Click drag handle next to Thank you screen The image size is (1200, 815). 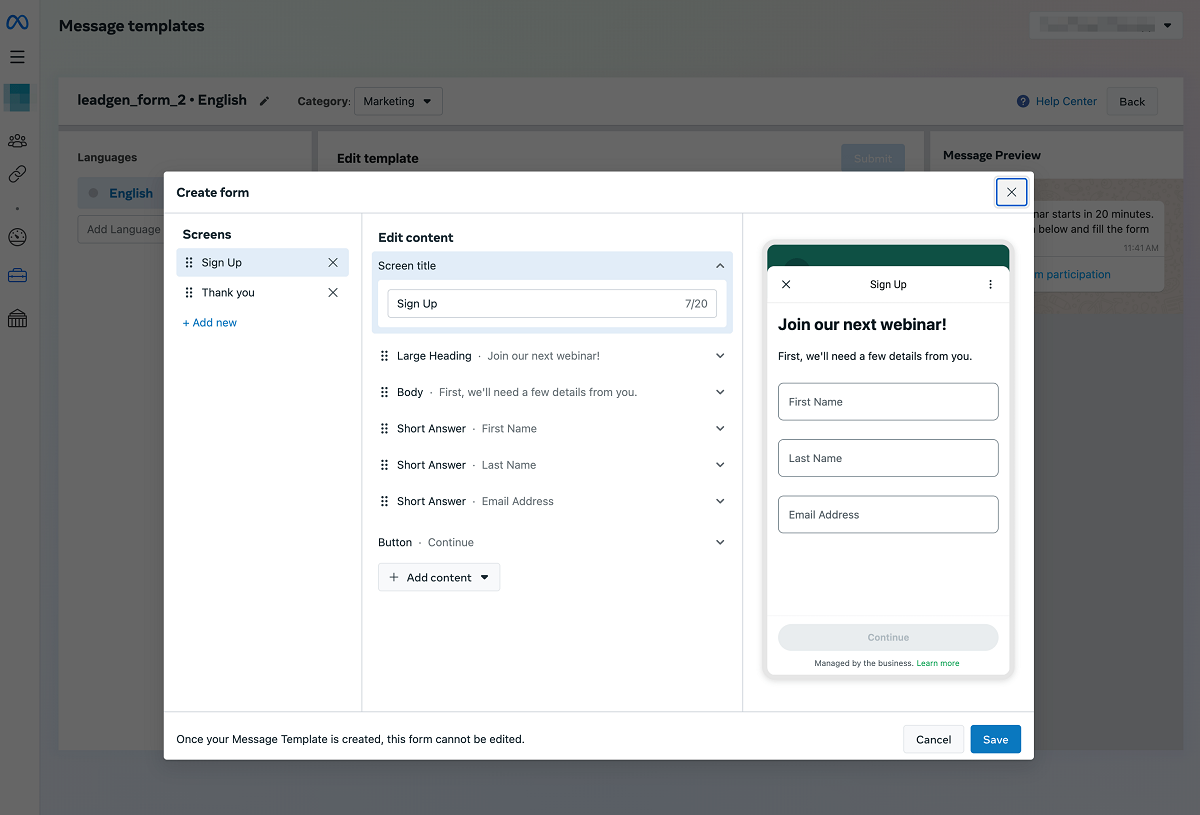click(x=189, y=293)
